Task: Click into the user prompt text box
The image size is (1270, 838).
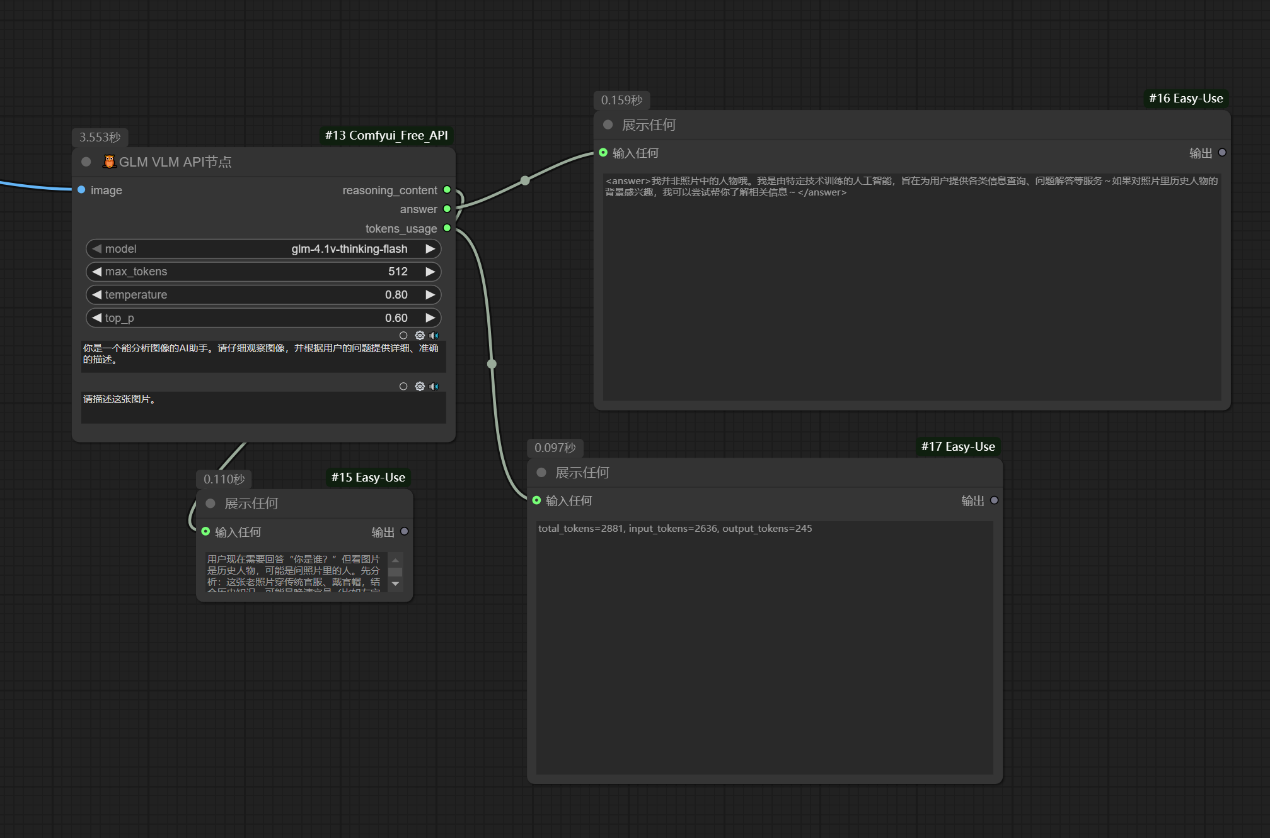Action: 264,407
